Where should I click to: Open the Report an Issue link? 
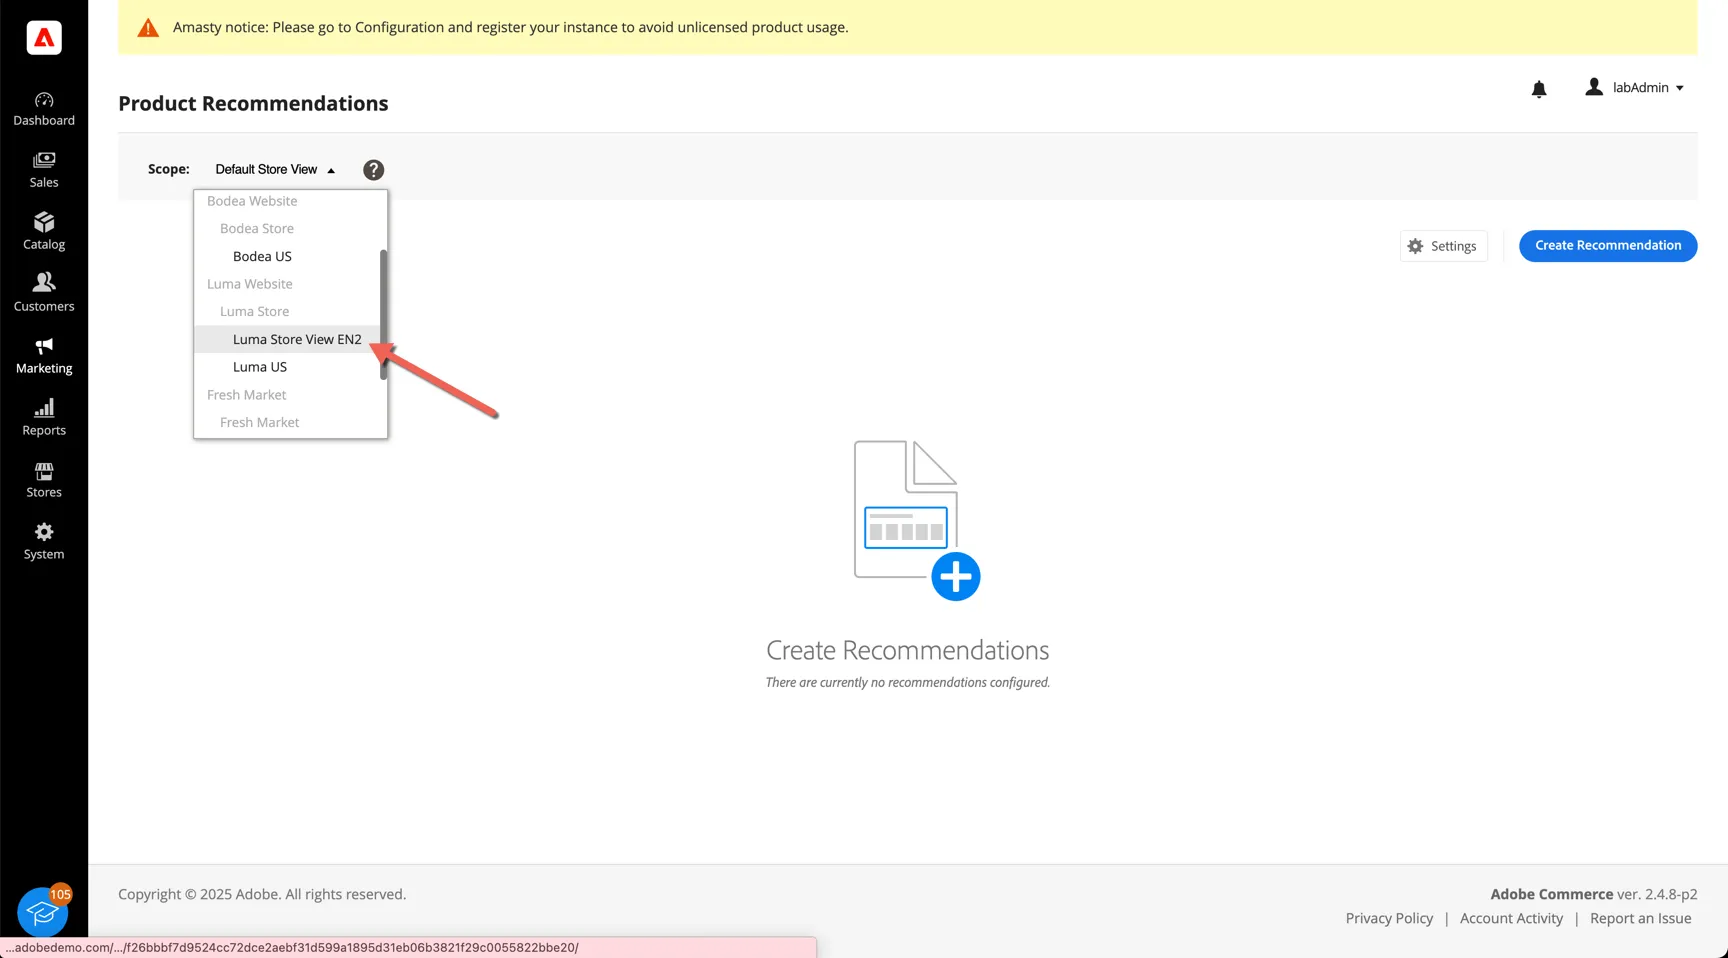tap(1640, 918)
